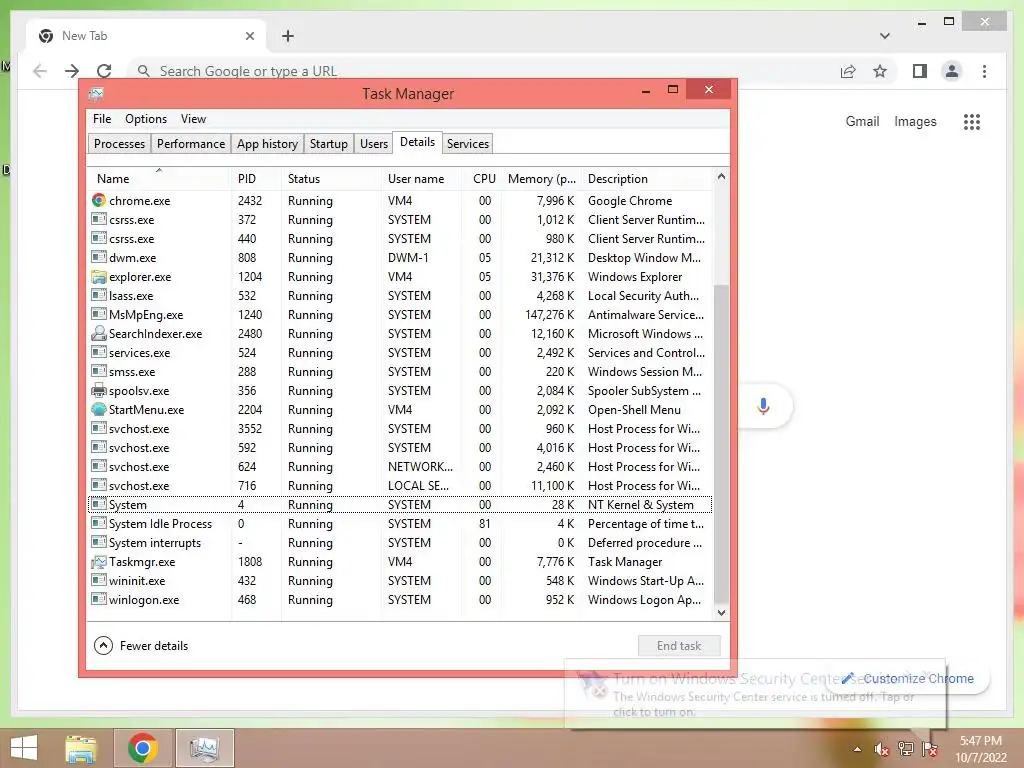Screen dimensions: 1024x768
Task: Click the muted volume tray icon
Action: [x=882, y=749]
